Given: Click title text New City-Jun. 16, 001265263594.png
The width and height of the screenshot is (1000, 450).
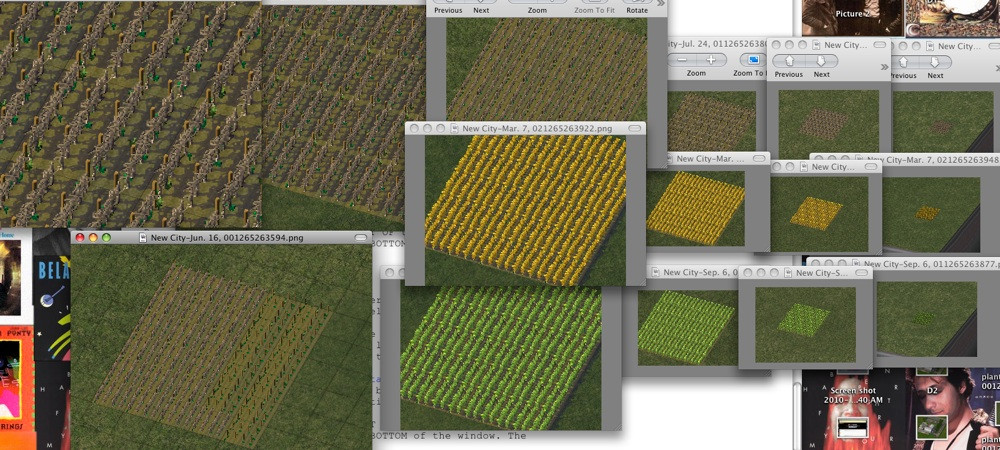Looking at the screenshot, I should point(226,238).
